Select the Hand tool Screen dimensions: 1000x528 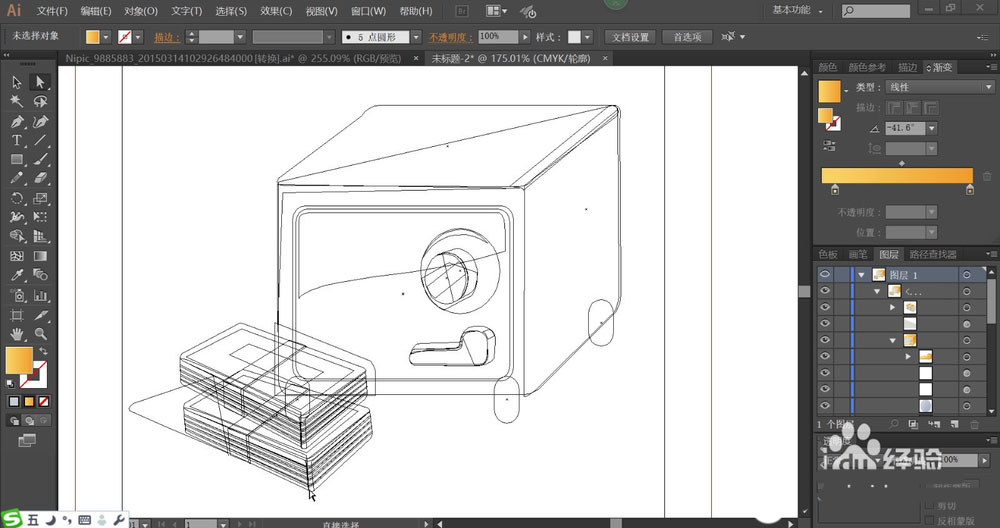click(17, 333)
